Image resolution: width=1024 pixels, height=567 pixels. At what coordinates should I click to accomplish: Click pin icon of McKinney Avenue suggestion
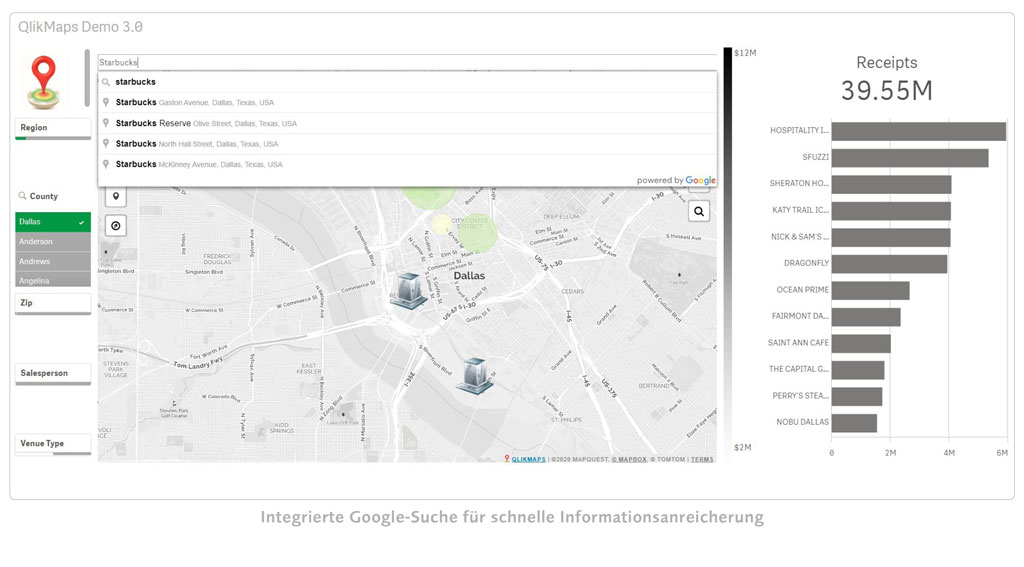coord(106,165)
